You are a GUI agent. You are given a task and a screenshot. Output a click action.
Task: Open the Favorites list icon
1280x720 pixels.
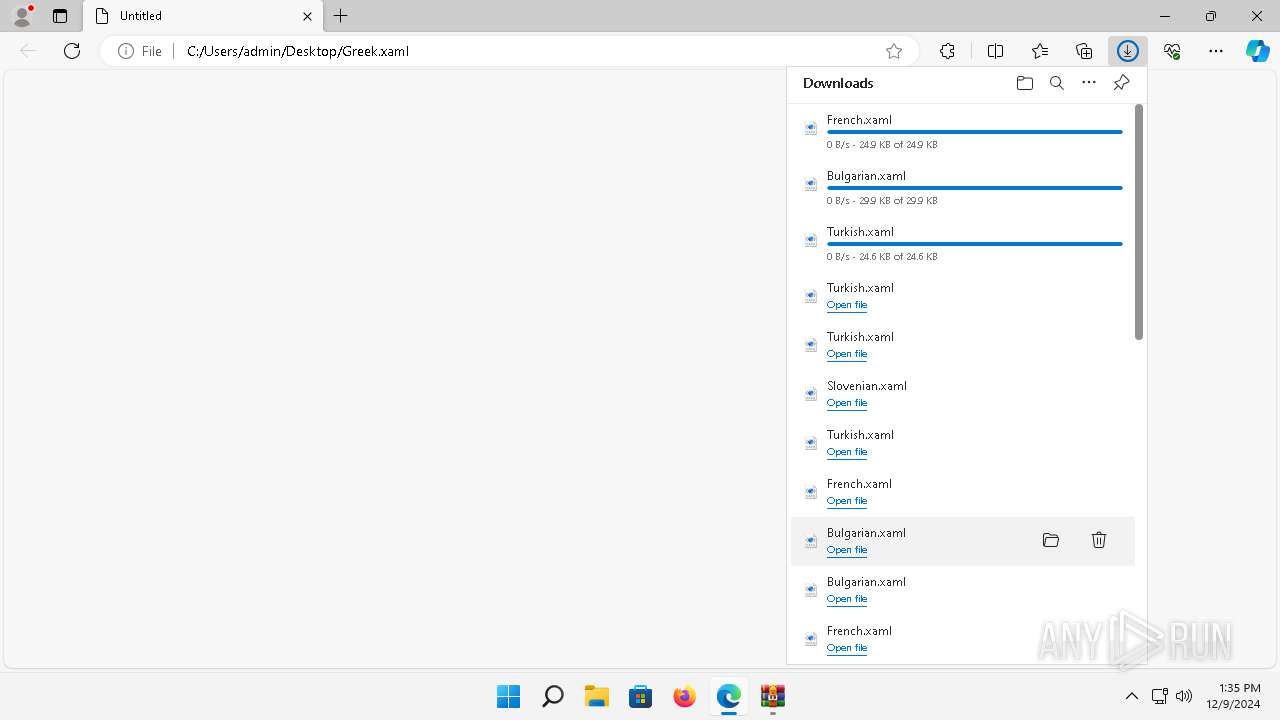pyautogui.click(x=1040, y=51)
